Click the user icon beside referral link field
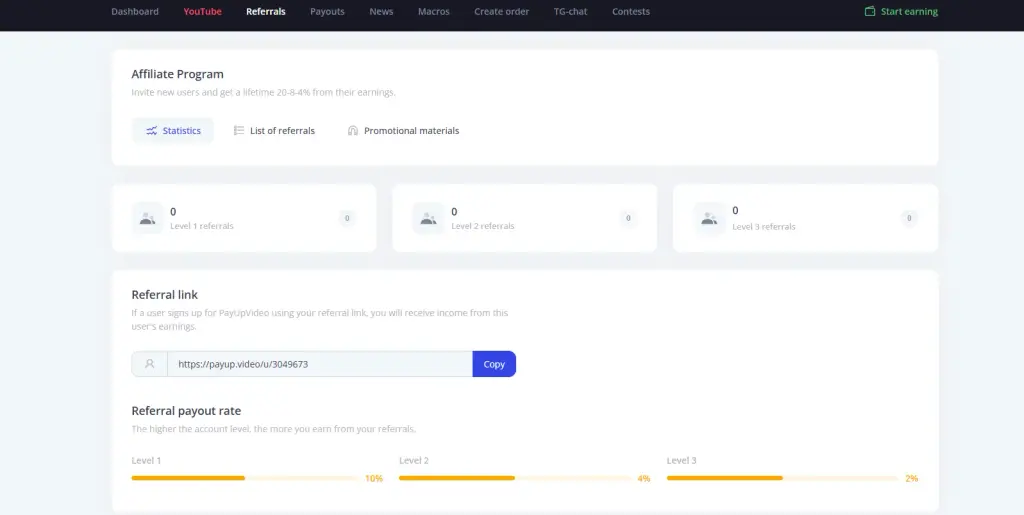Viewport: 1024px width, 515px height. pos(150,364)
